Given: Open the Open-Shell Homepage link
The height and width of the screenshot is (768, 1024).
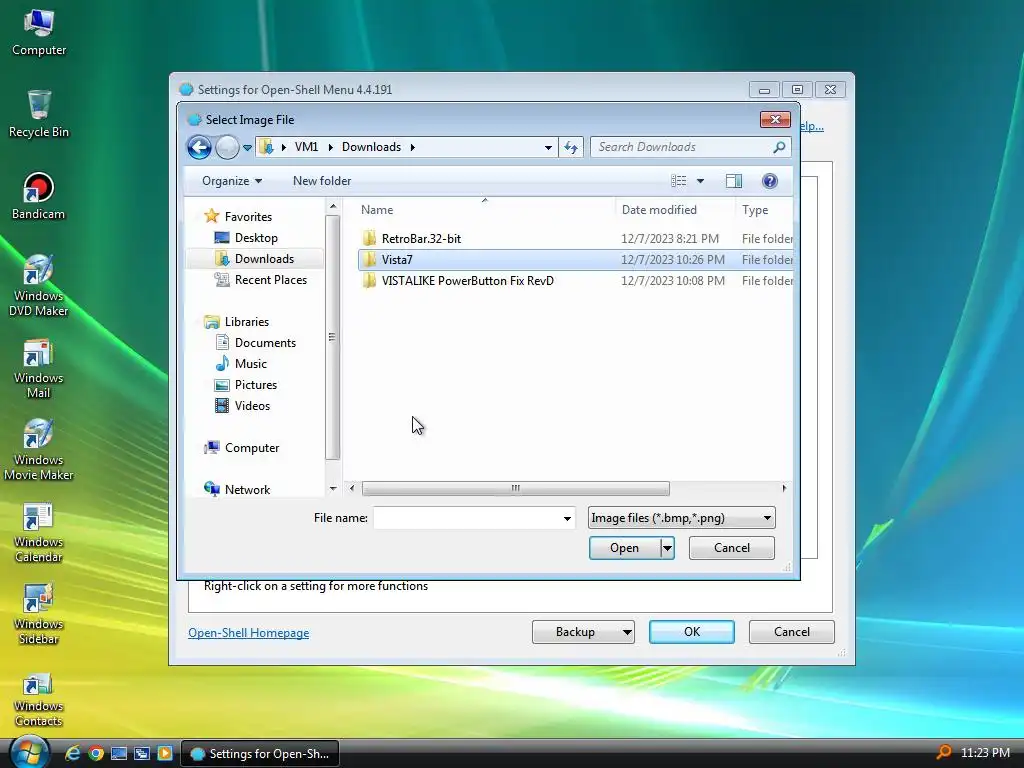Looking at the screenshot, I should (249, 633).
